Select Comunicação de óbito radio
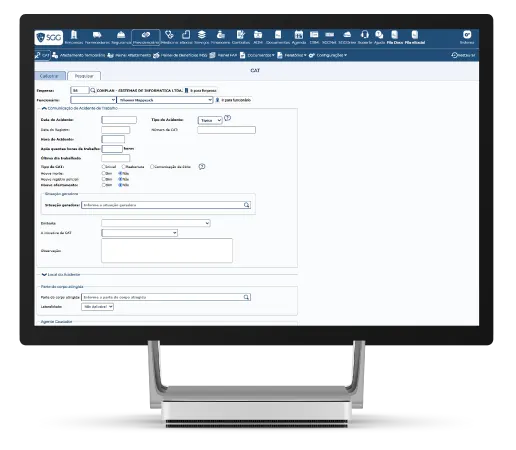This screenshot has height=450, width=516. [152, 166]
